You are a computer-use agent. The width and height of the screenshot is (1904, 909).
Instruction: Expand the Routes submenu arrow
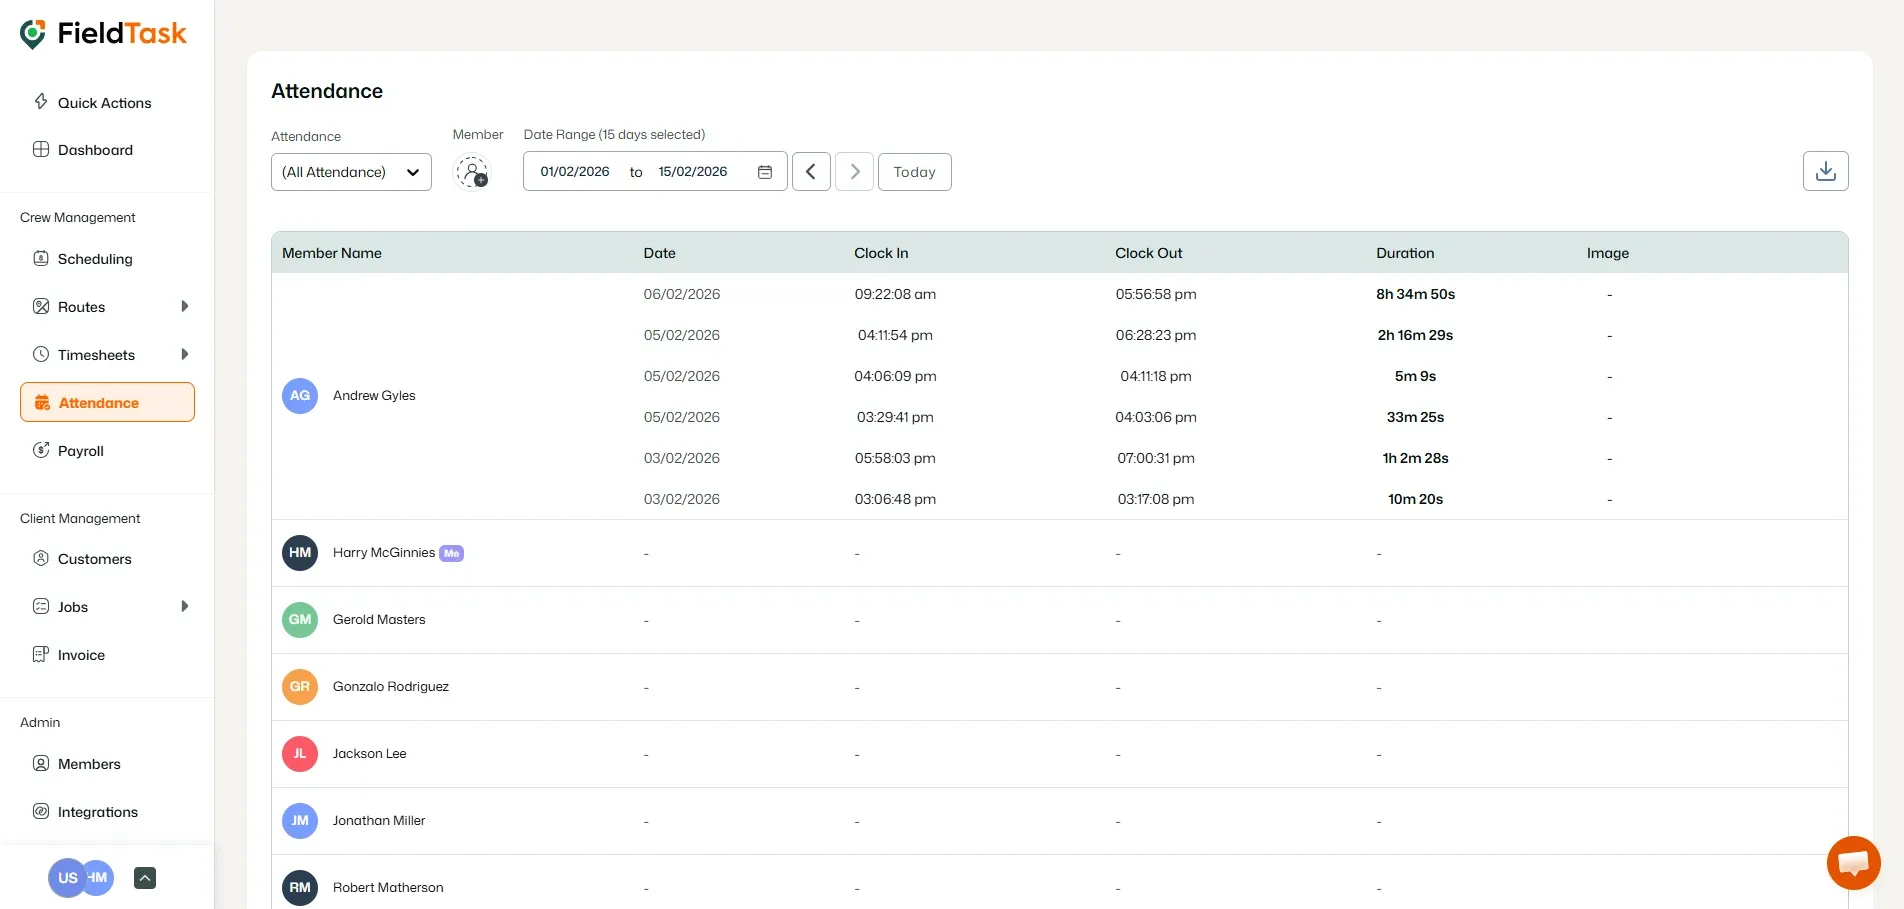pyautogui.click(x=184, y=307)
